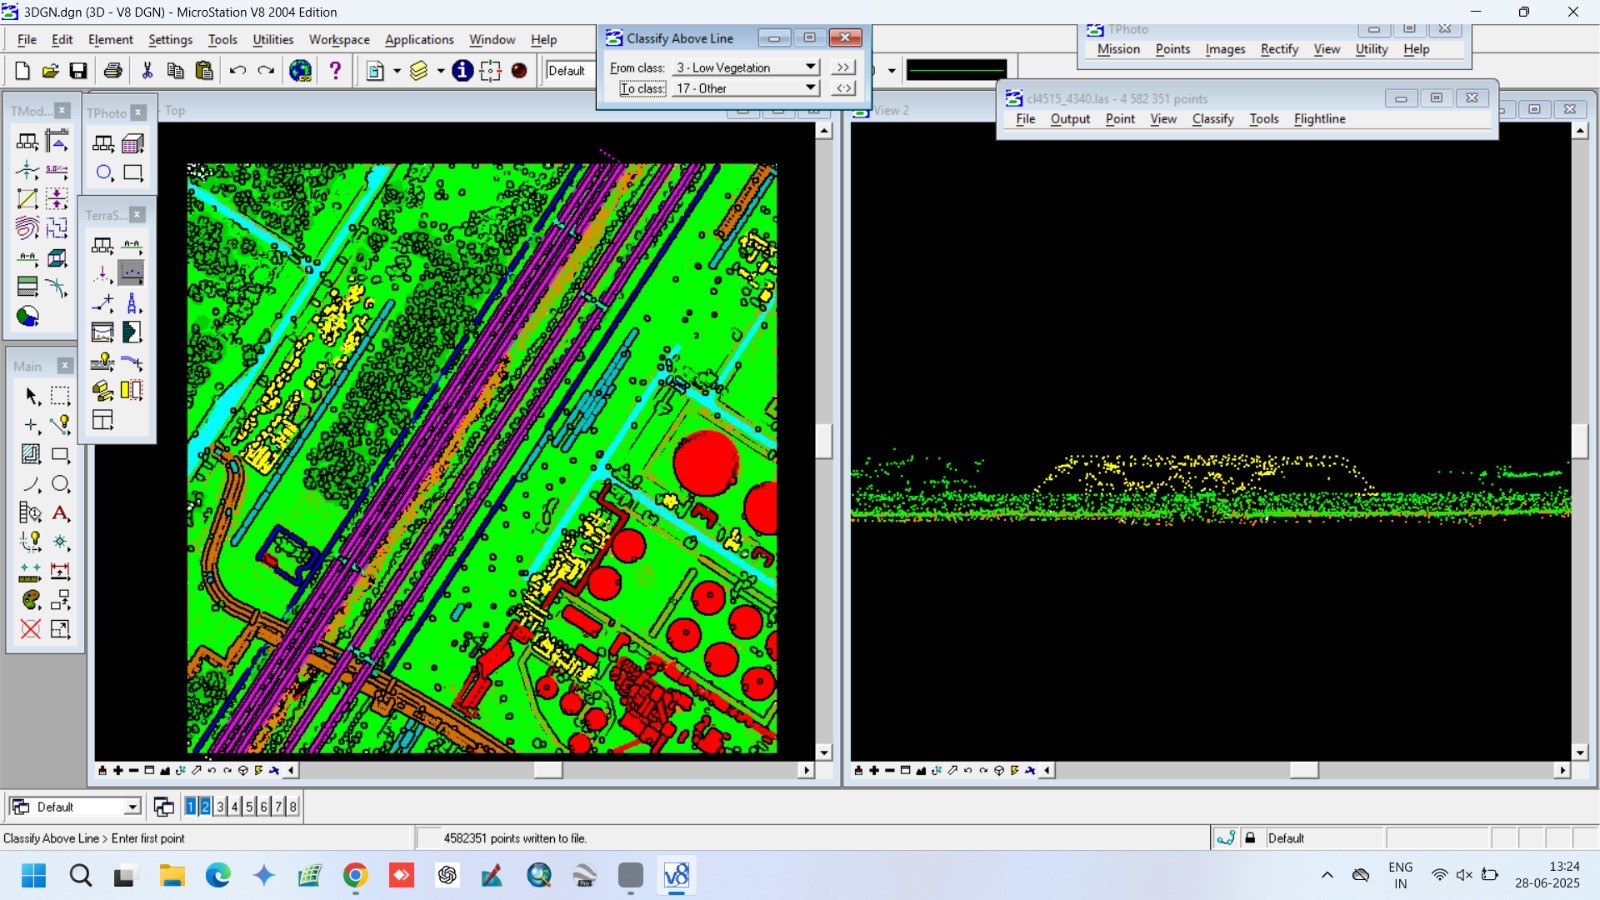Click the Print icon on the main toolbar
The width and height of the screenshot is (1600, 900).
tap(112, 70)
